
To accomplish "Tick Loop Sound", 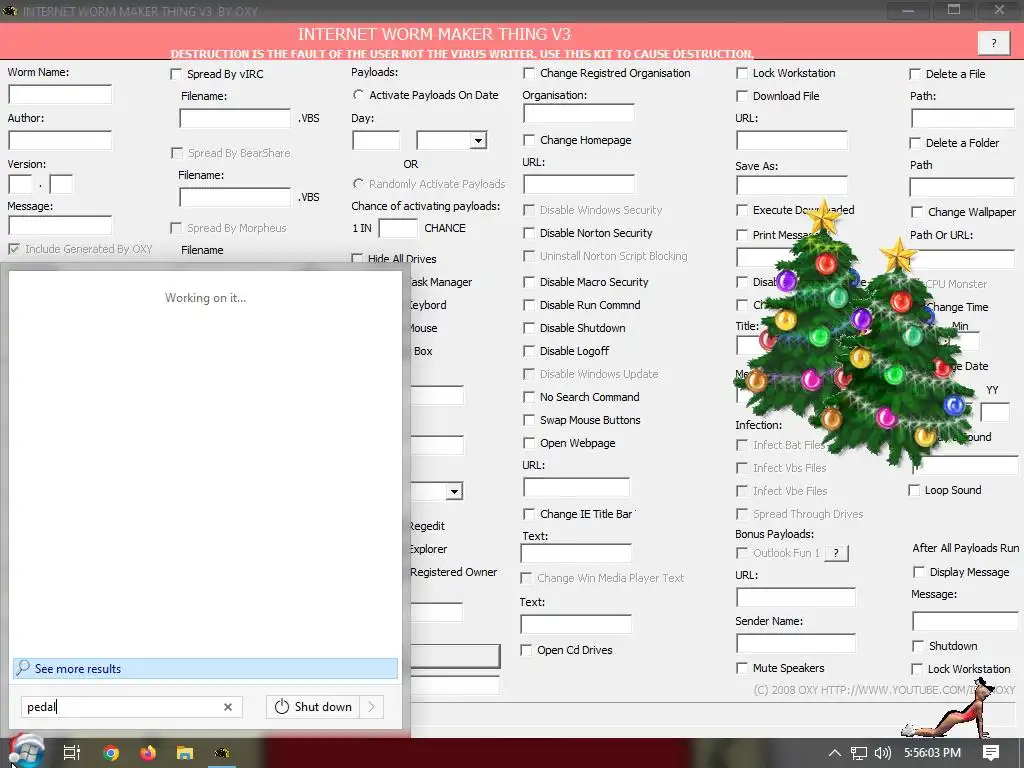I will pyautogui.click(x=914, y=490).
